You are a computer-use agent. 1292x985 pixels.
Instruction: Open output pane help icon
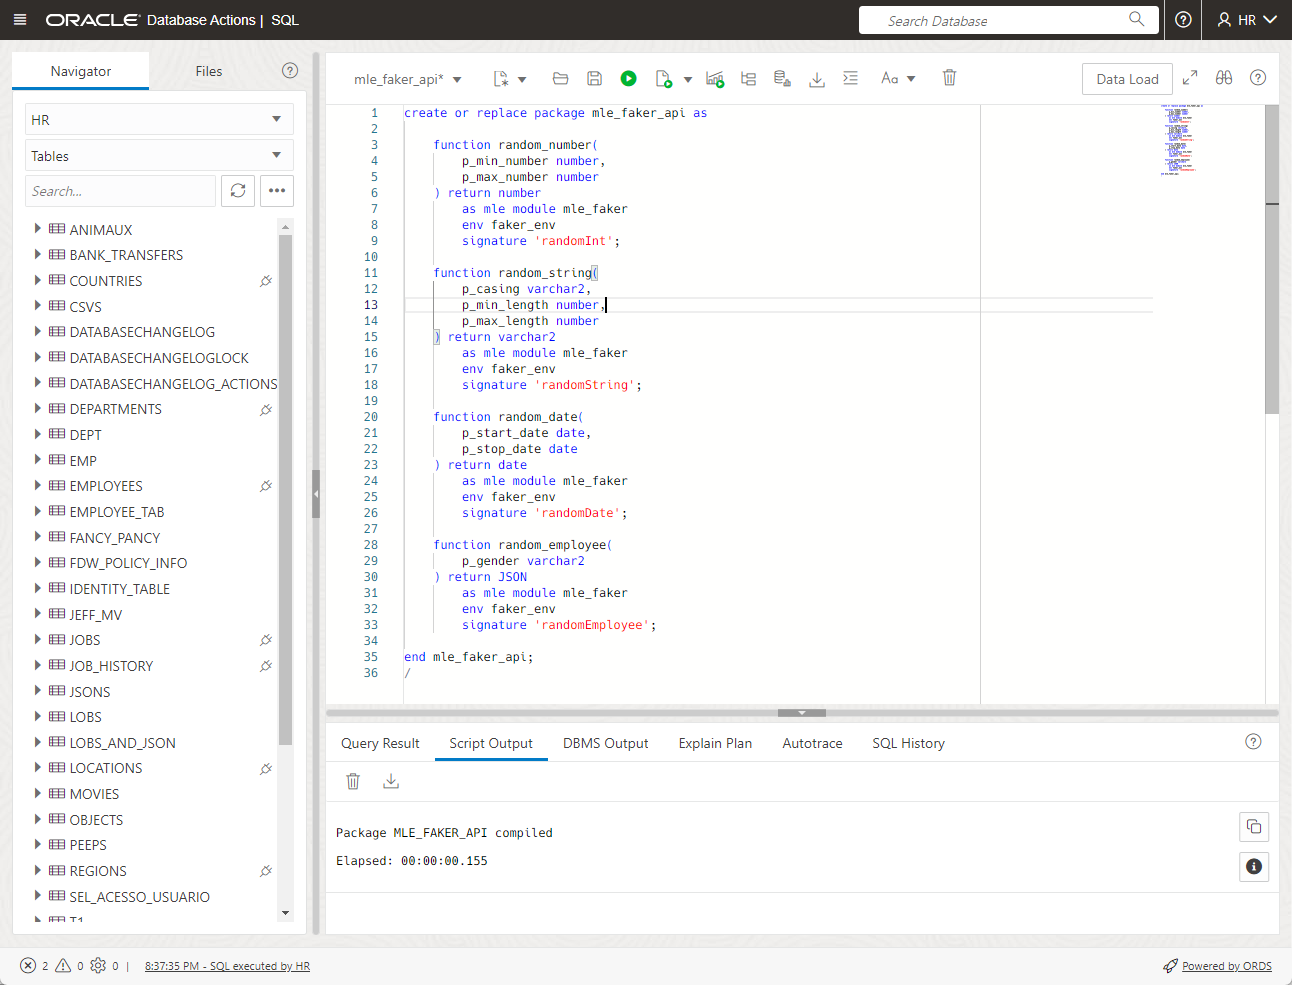1253,742
